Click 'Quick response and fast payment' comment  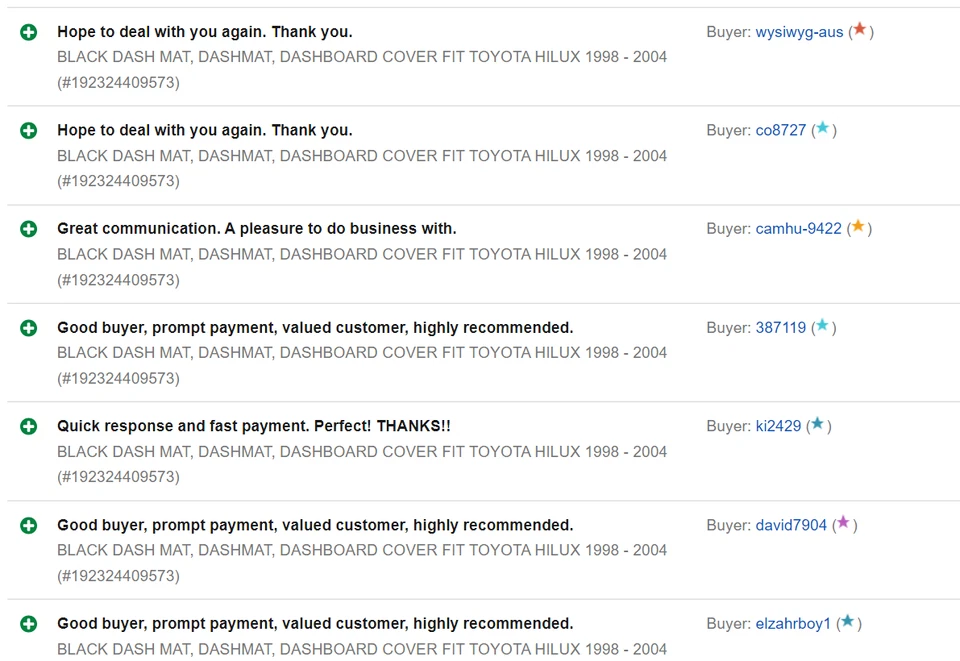pyautogui.click(x=253, y=426)
